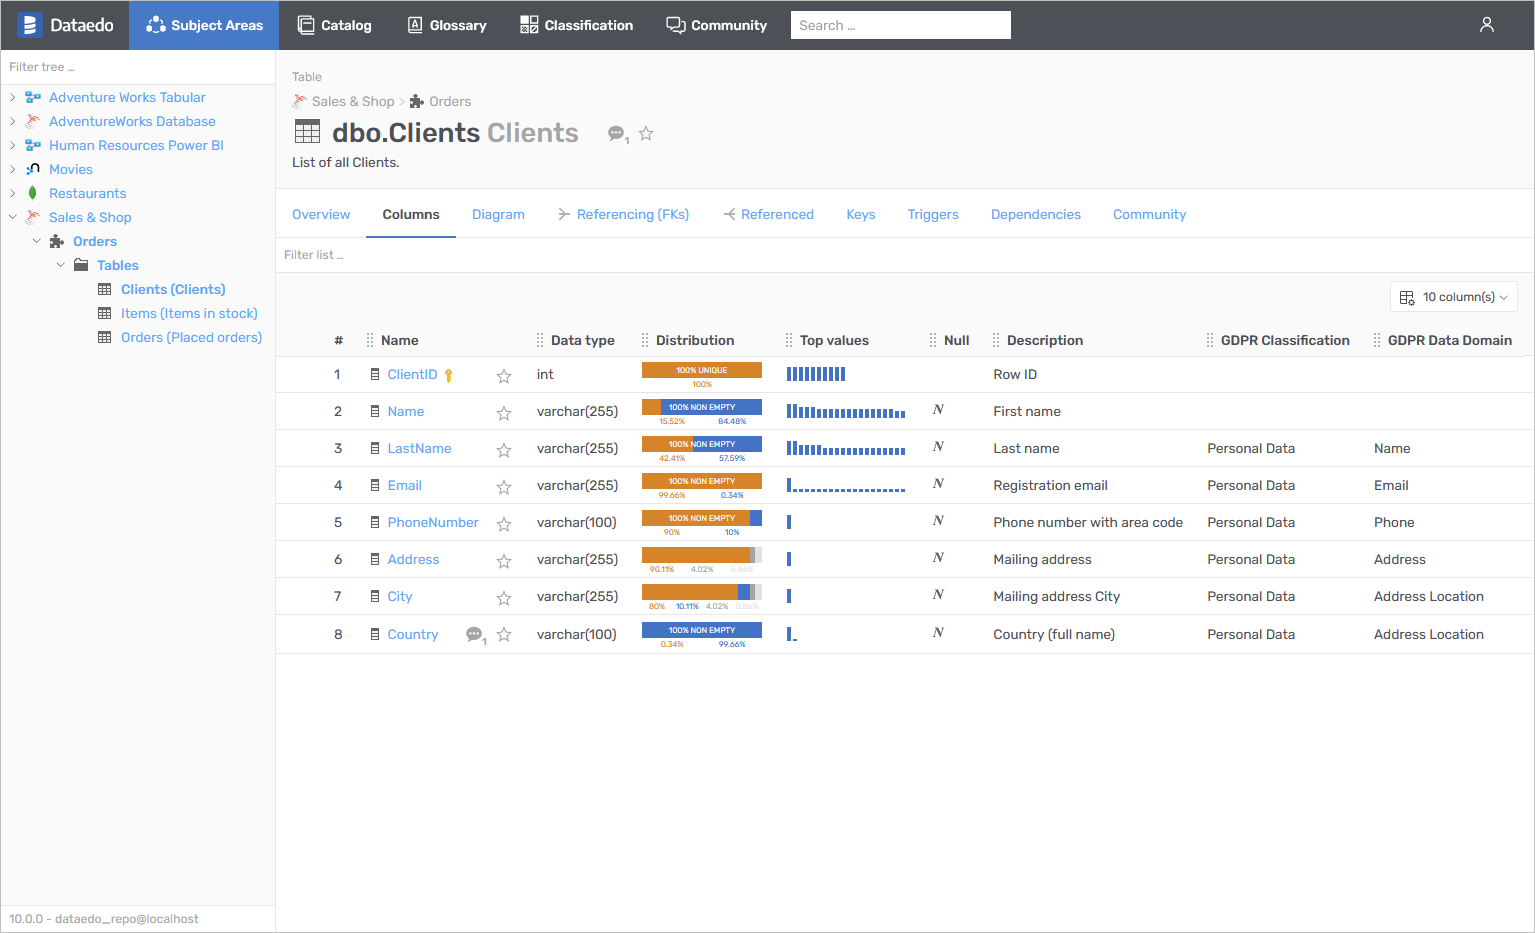This screenshot has width=1535, height=933.
Task: Click the Dataedo logo icon
Action: coord(30,25)
